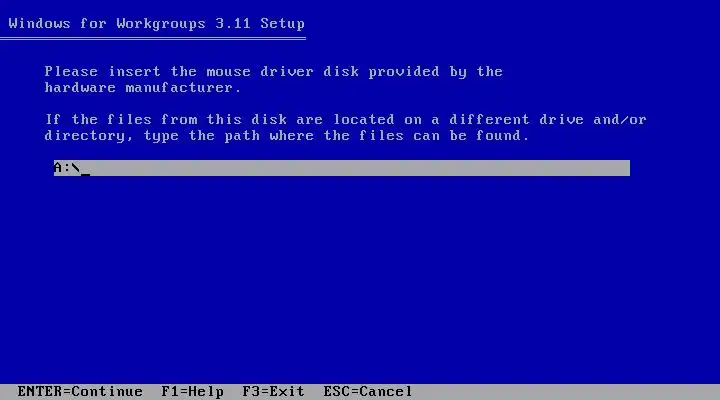Click empty status bar area right of ESC=Cancel
Viewport: 720px width, 400px height.
click(x=565, y=392)
